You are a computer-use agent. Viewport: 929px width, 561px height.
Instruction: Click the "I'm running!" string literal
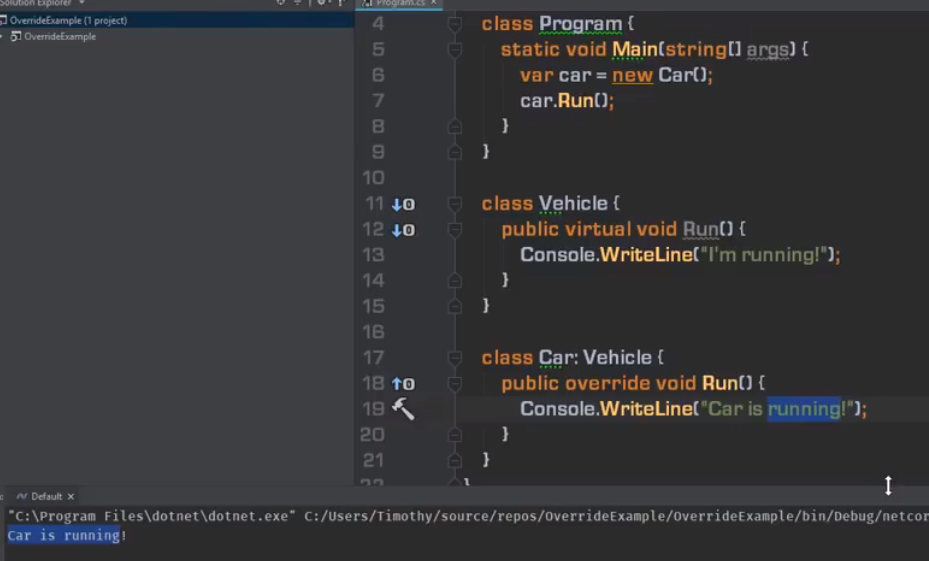(x=764, y=255)
